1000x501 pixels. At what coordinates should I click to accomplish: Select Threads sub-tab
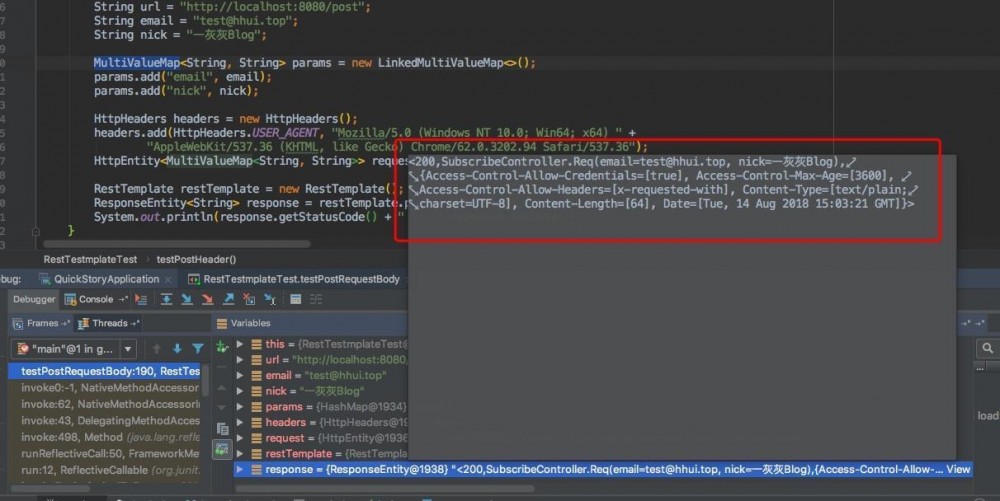coord(109,323)
